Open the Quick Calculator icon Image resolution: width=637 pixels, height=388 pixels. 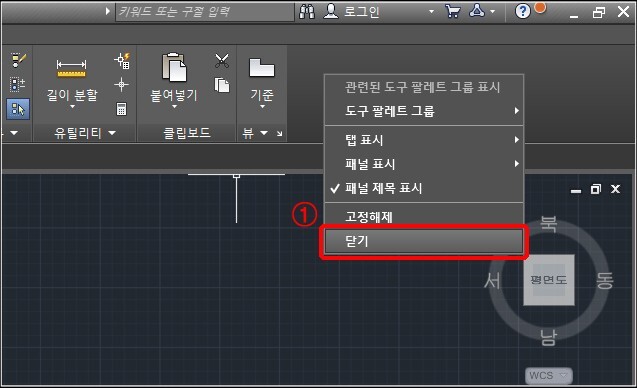tap(121, 109)
